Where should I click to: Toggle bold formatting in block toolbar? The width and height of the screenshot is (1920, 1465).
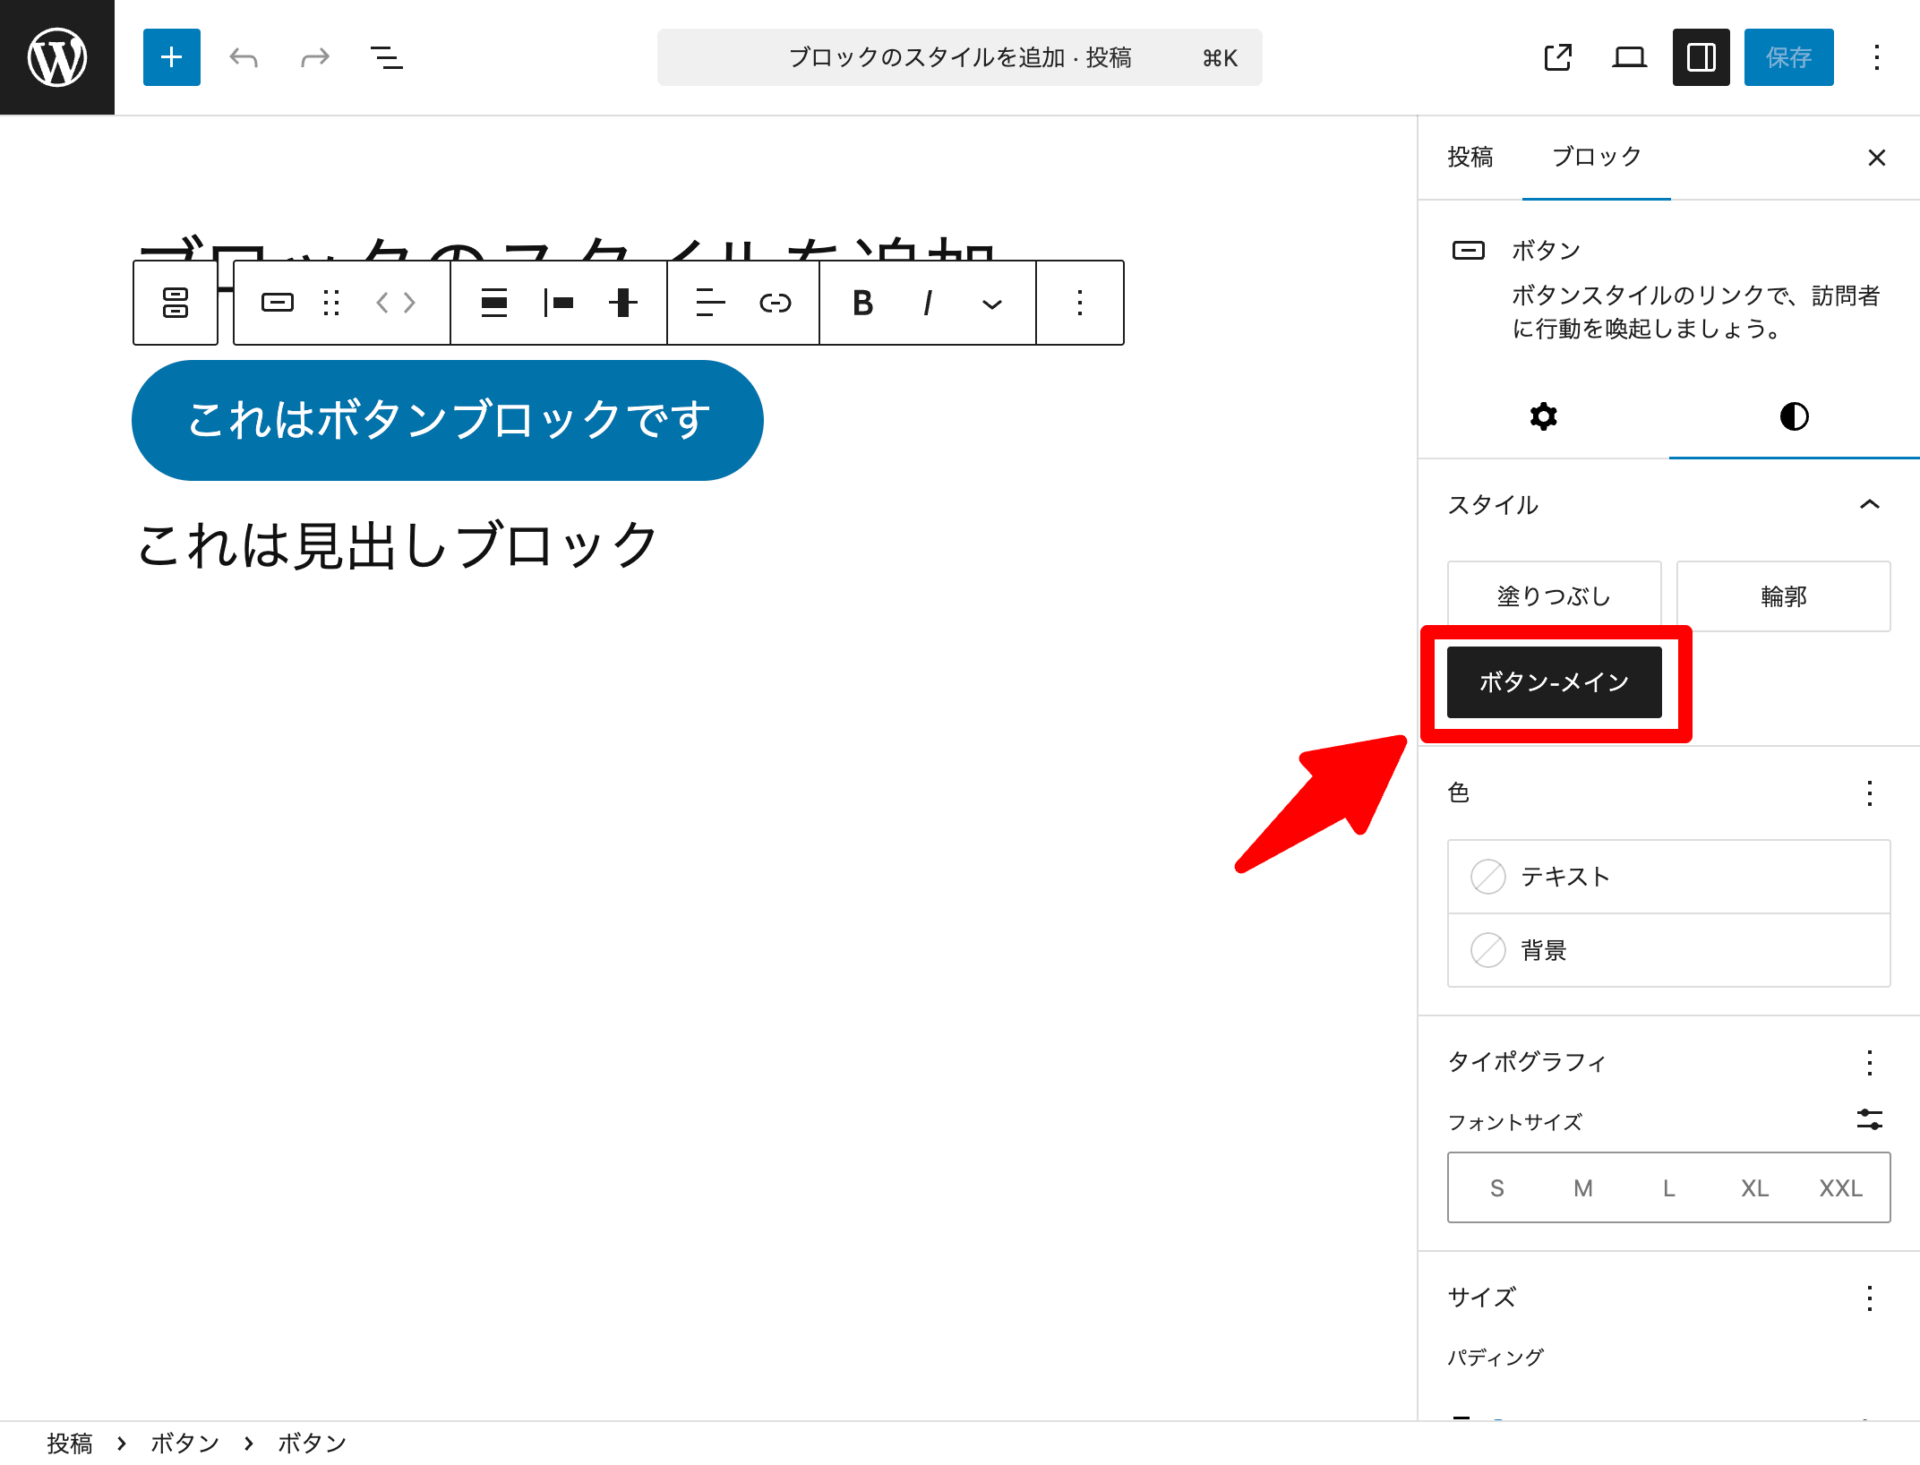click(x=862, y=303)
